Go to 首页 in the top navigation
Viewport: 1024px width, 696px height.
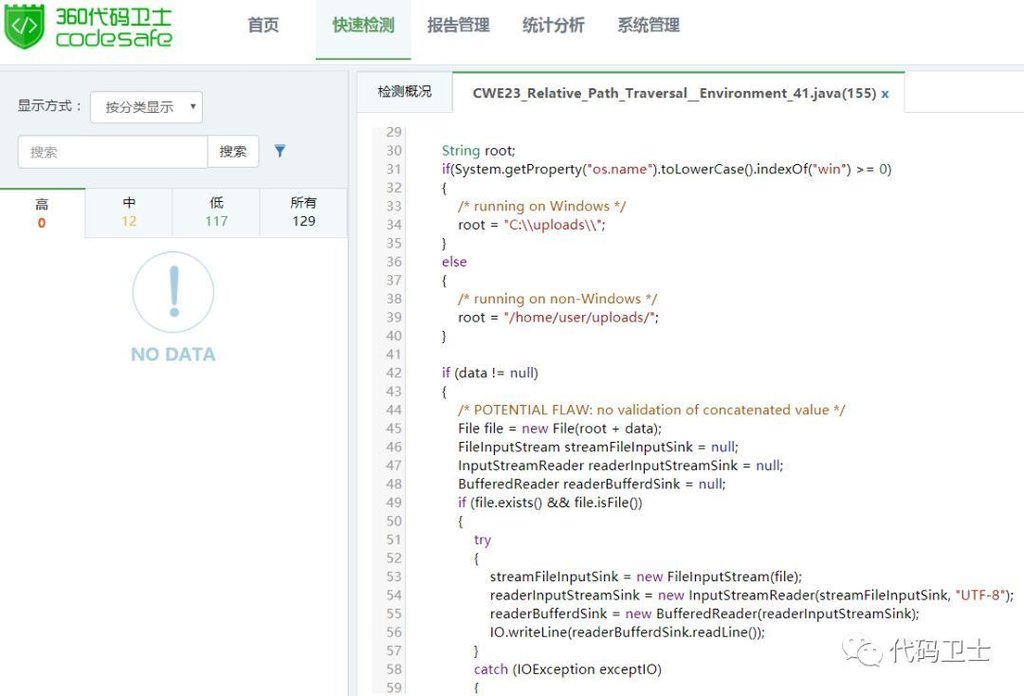tap(263, 26)
